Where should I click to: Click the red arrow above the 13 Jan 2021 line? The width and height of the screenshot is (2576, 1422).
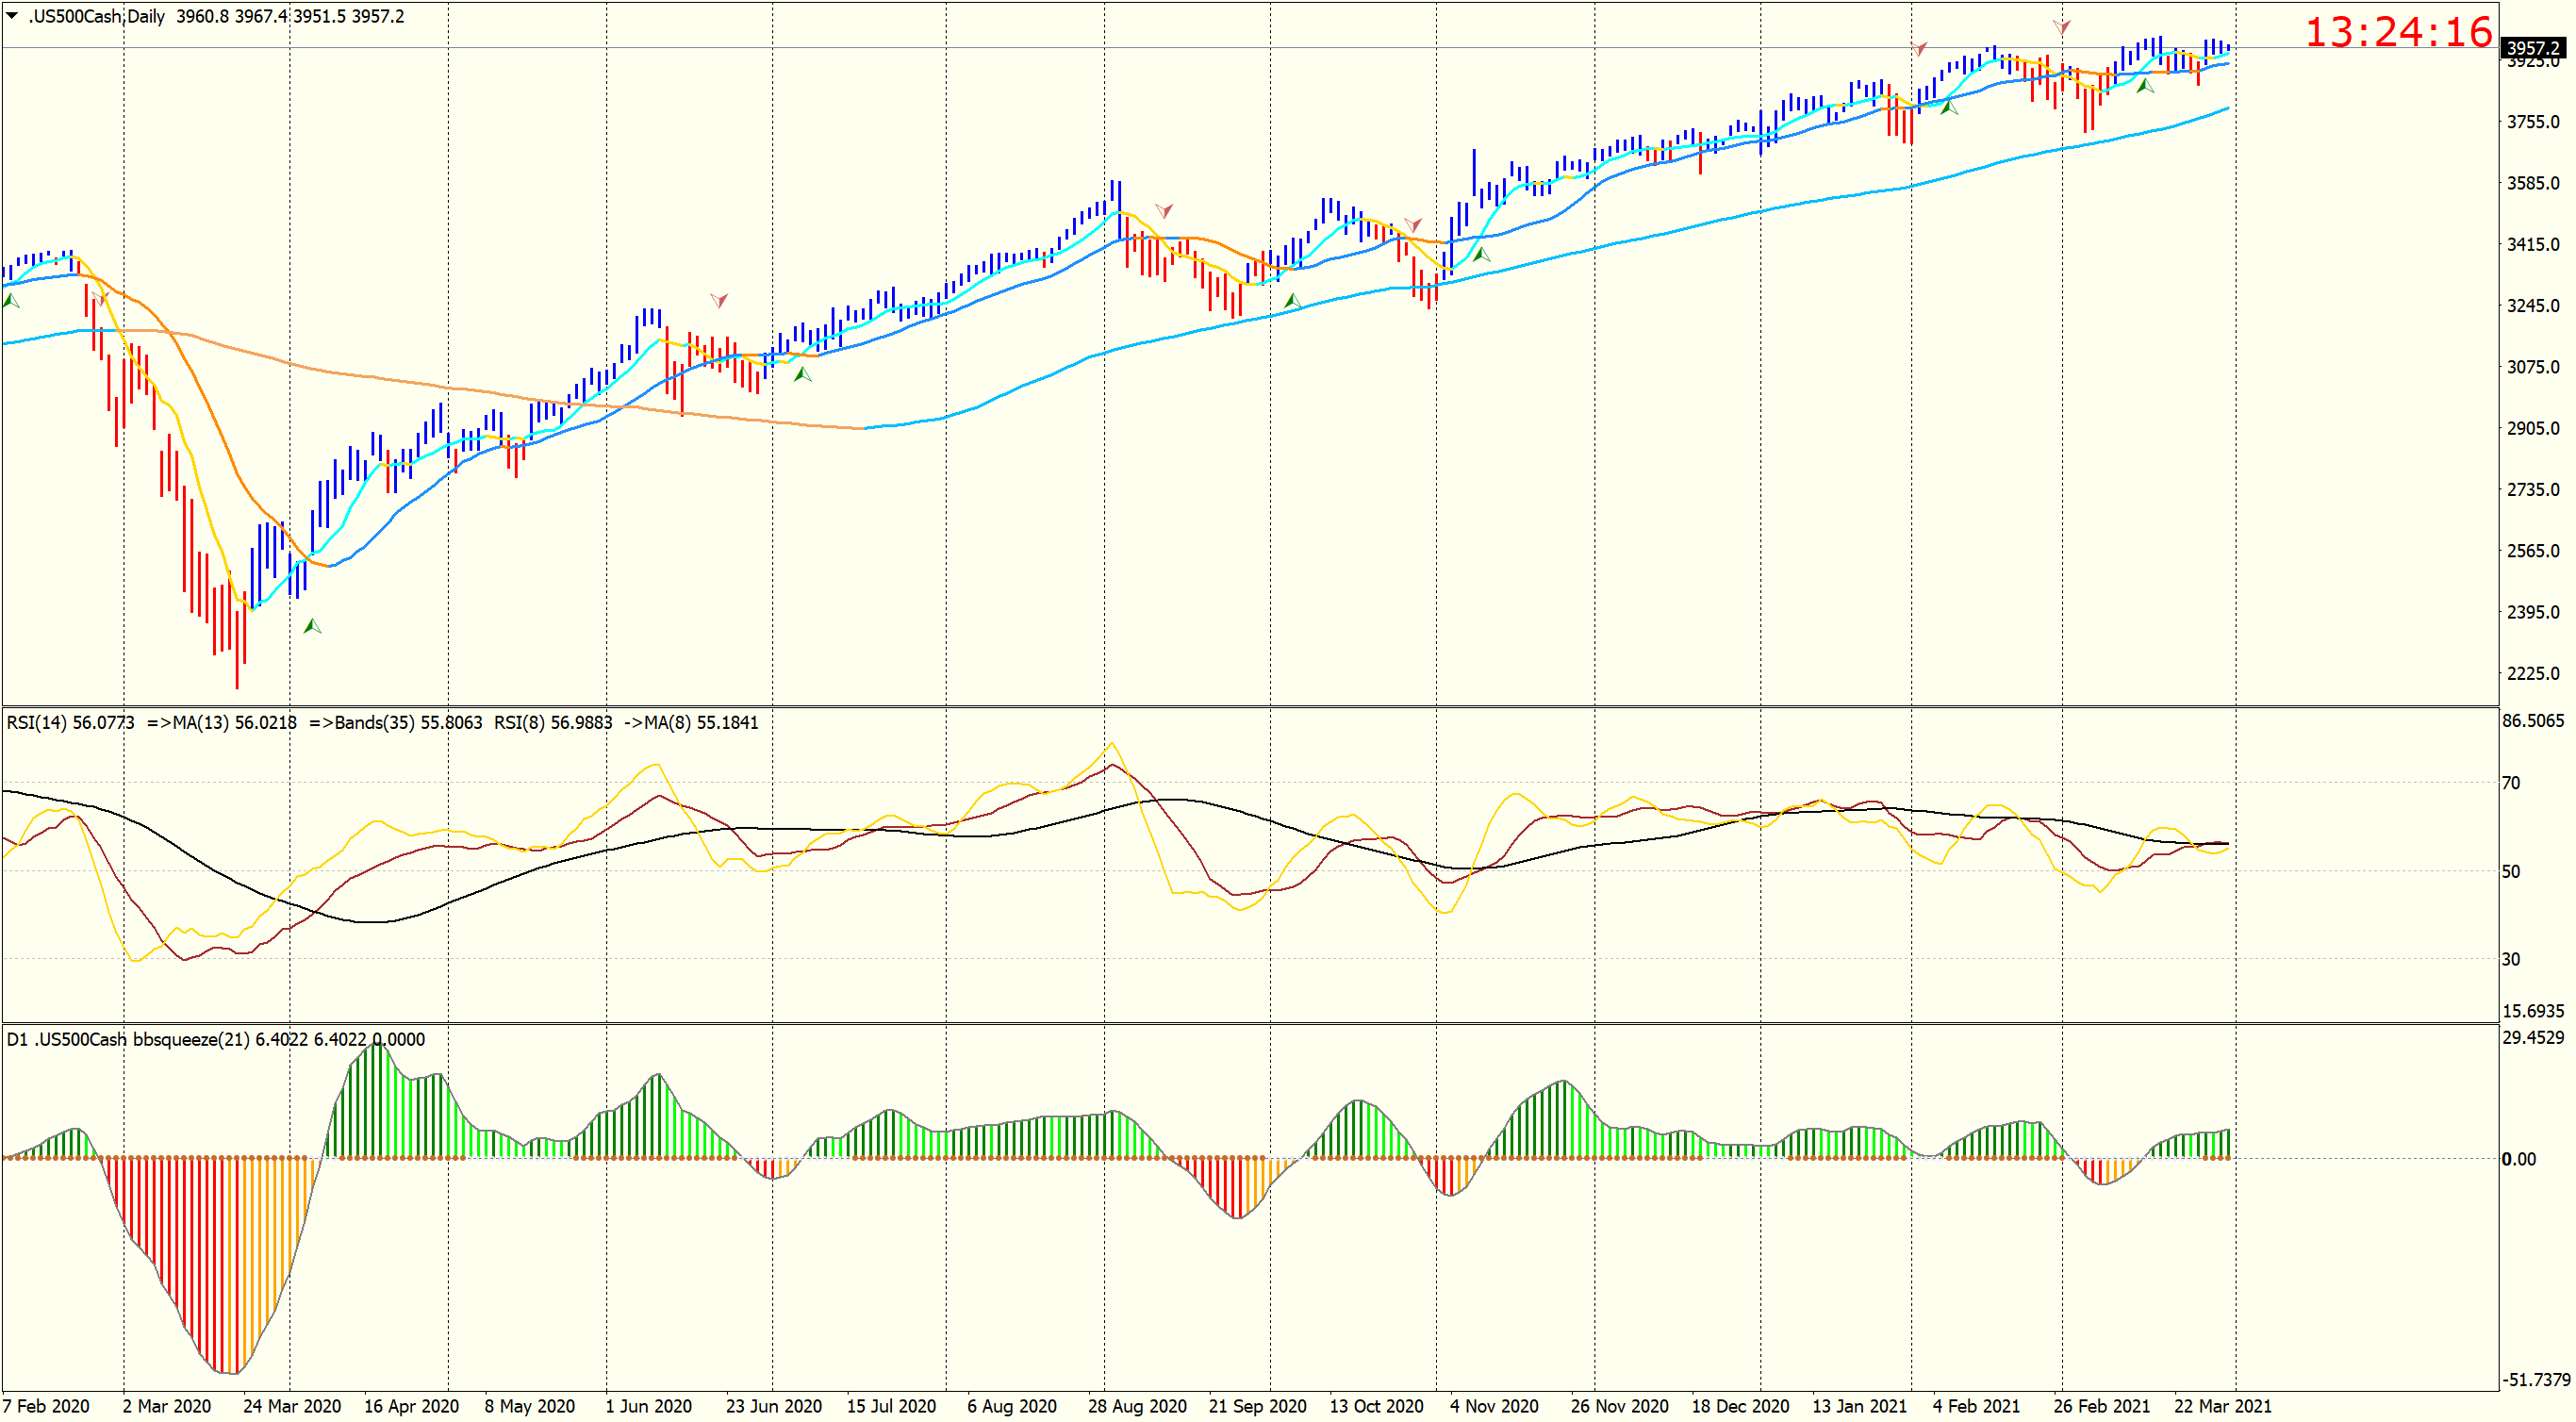[1919, 49]
